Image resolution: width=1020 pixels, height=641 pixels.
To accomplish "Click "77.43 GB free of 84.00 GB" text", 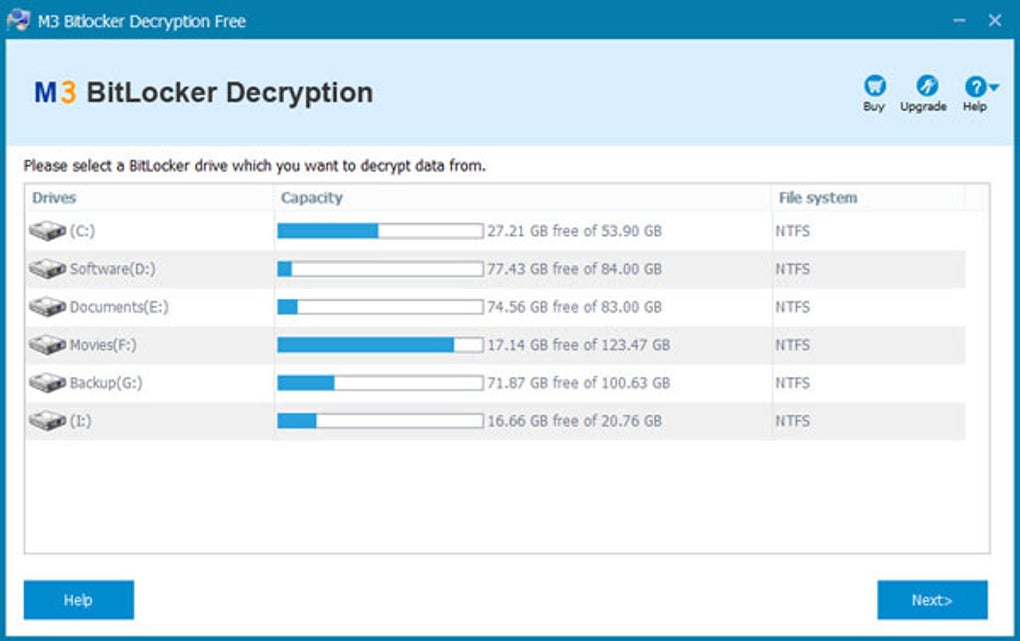I will pos(574,269).
